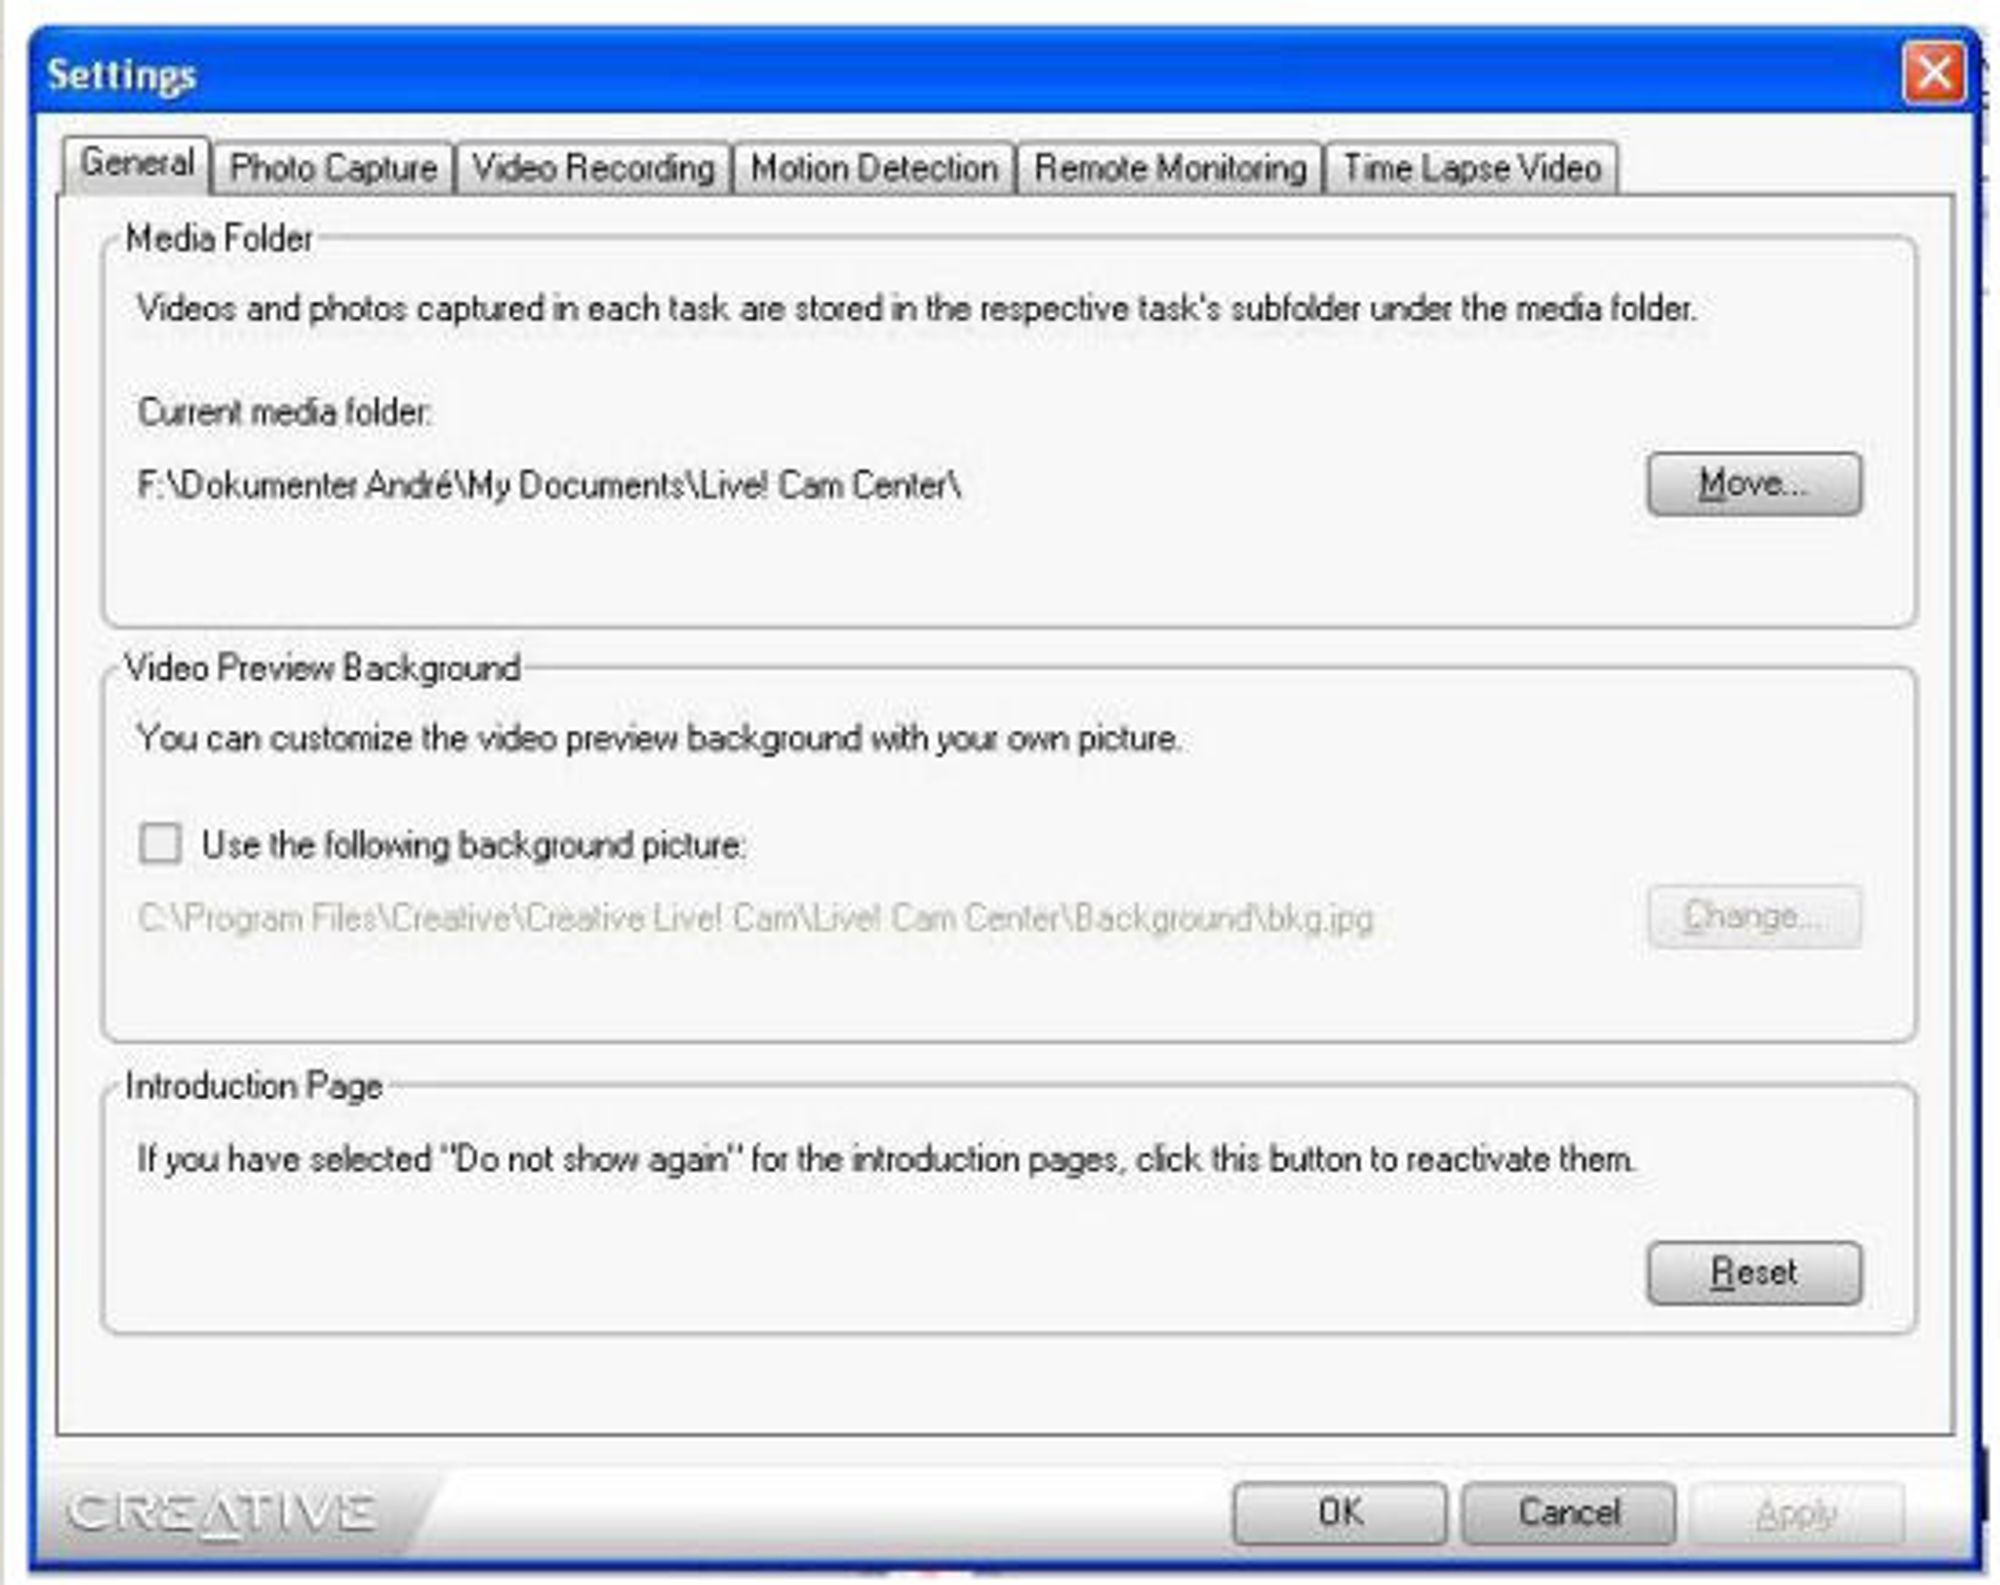Click the greyed-out Change... button
The width and height of the screenshot is (2000, 1585).
[x=1754, y=916]
